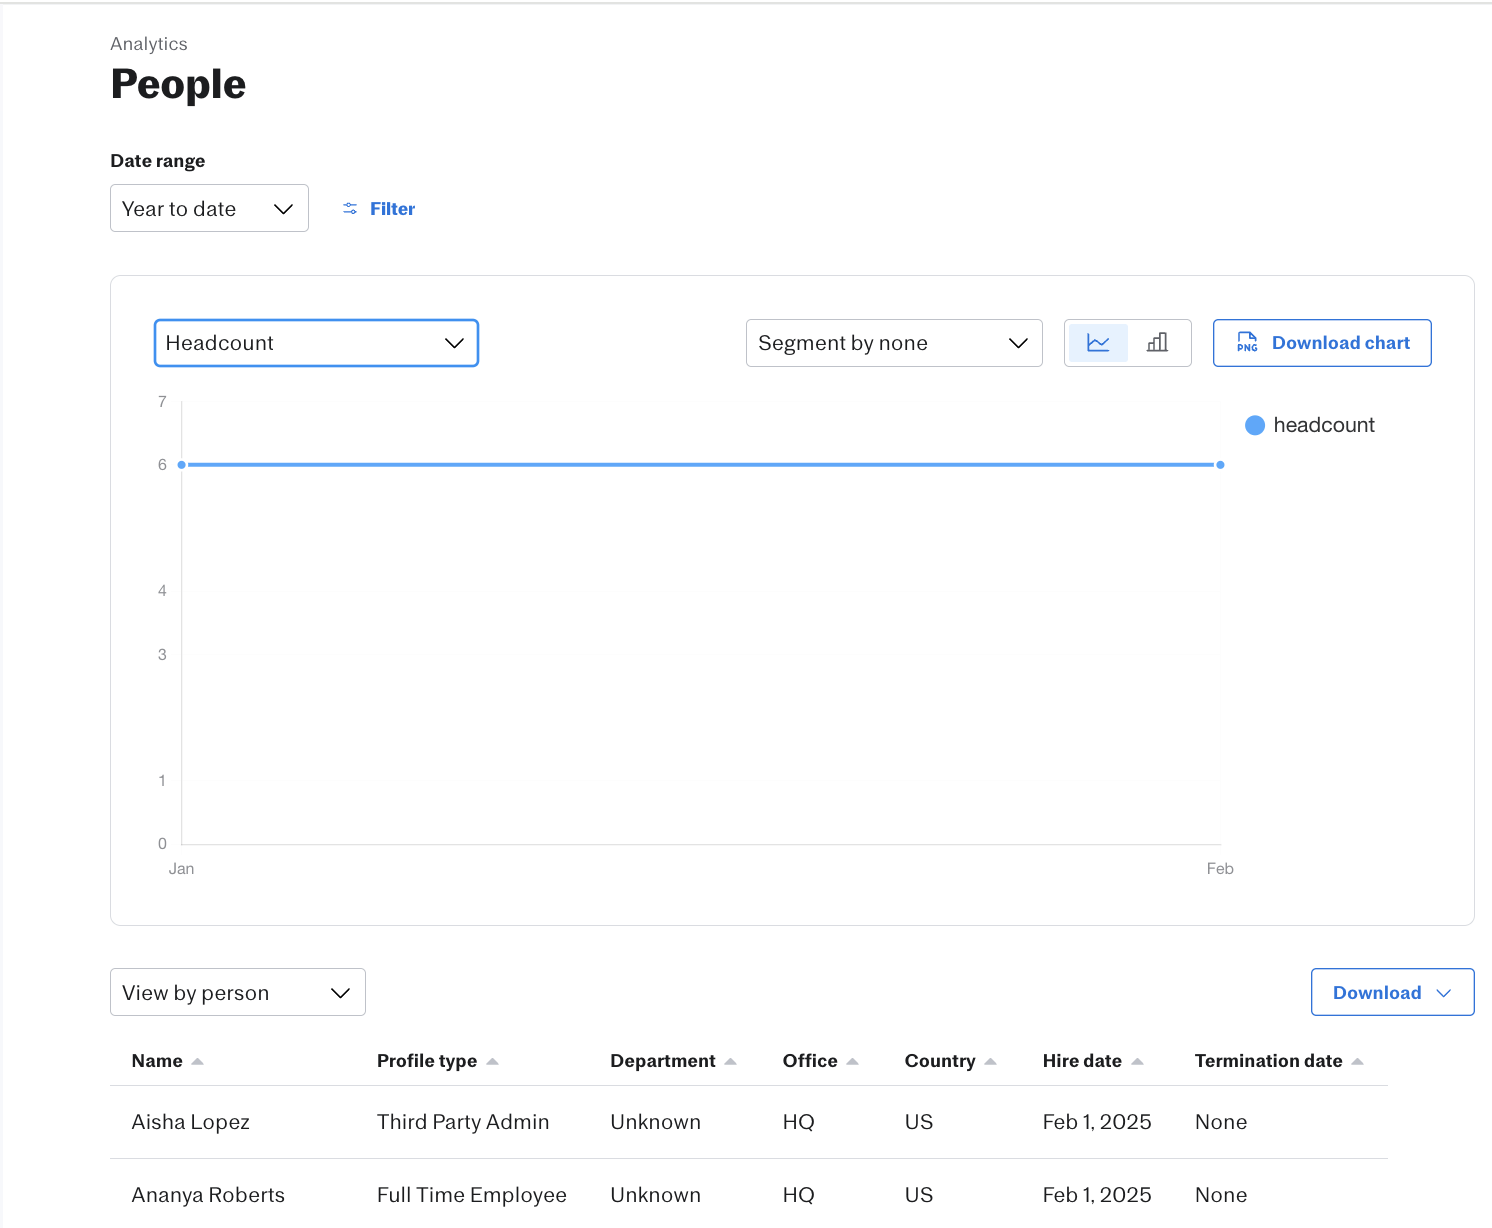The image size is (1492, 1228).
Task: Sort by Profile type arrow
Action: point(492,1062)
